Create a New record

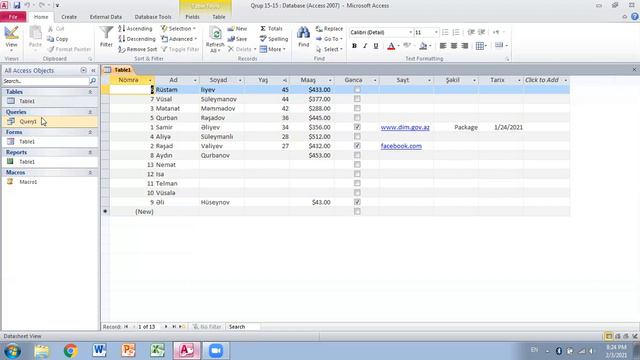[238, 29]
